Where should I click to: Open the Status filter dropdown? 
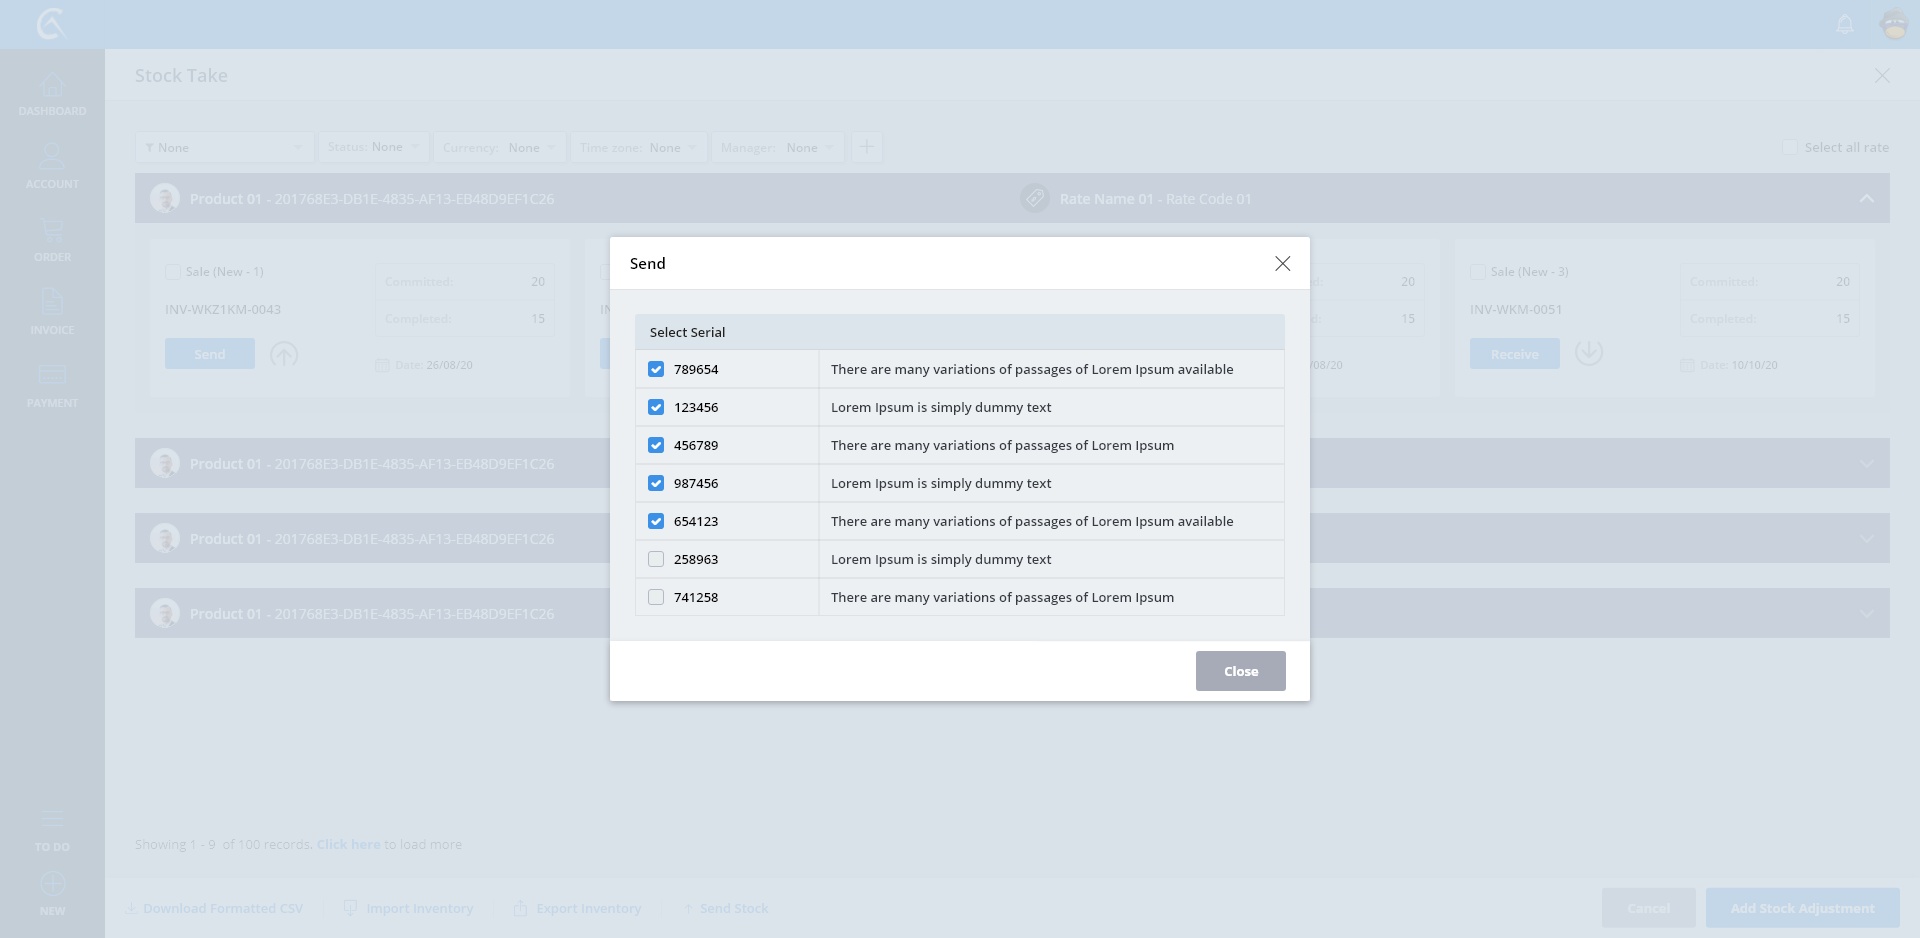pos(374,147)
